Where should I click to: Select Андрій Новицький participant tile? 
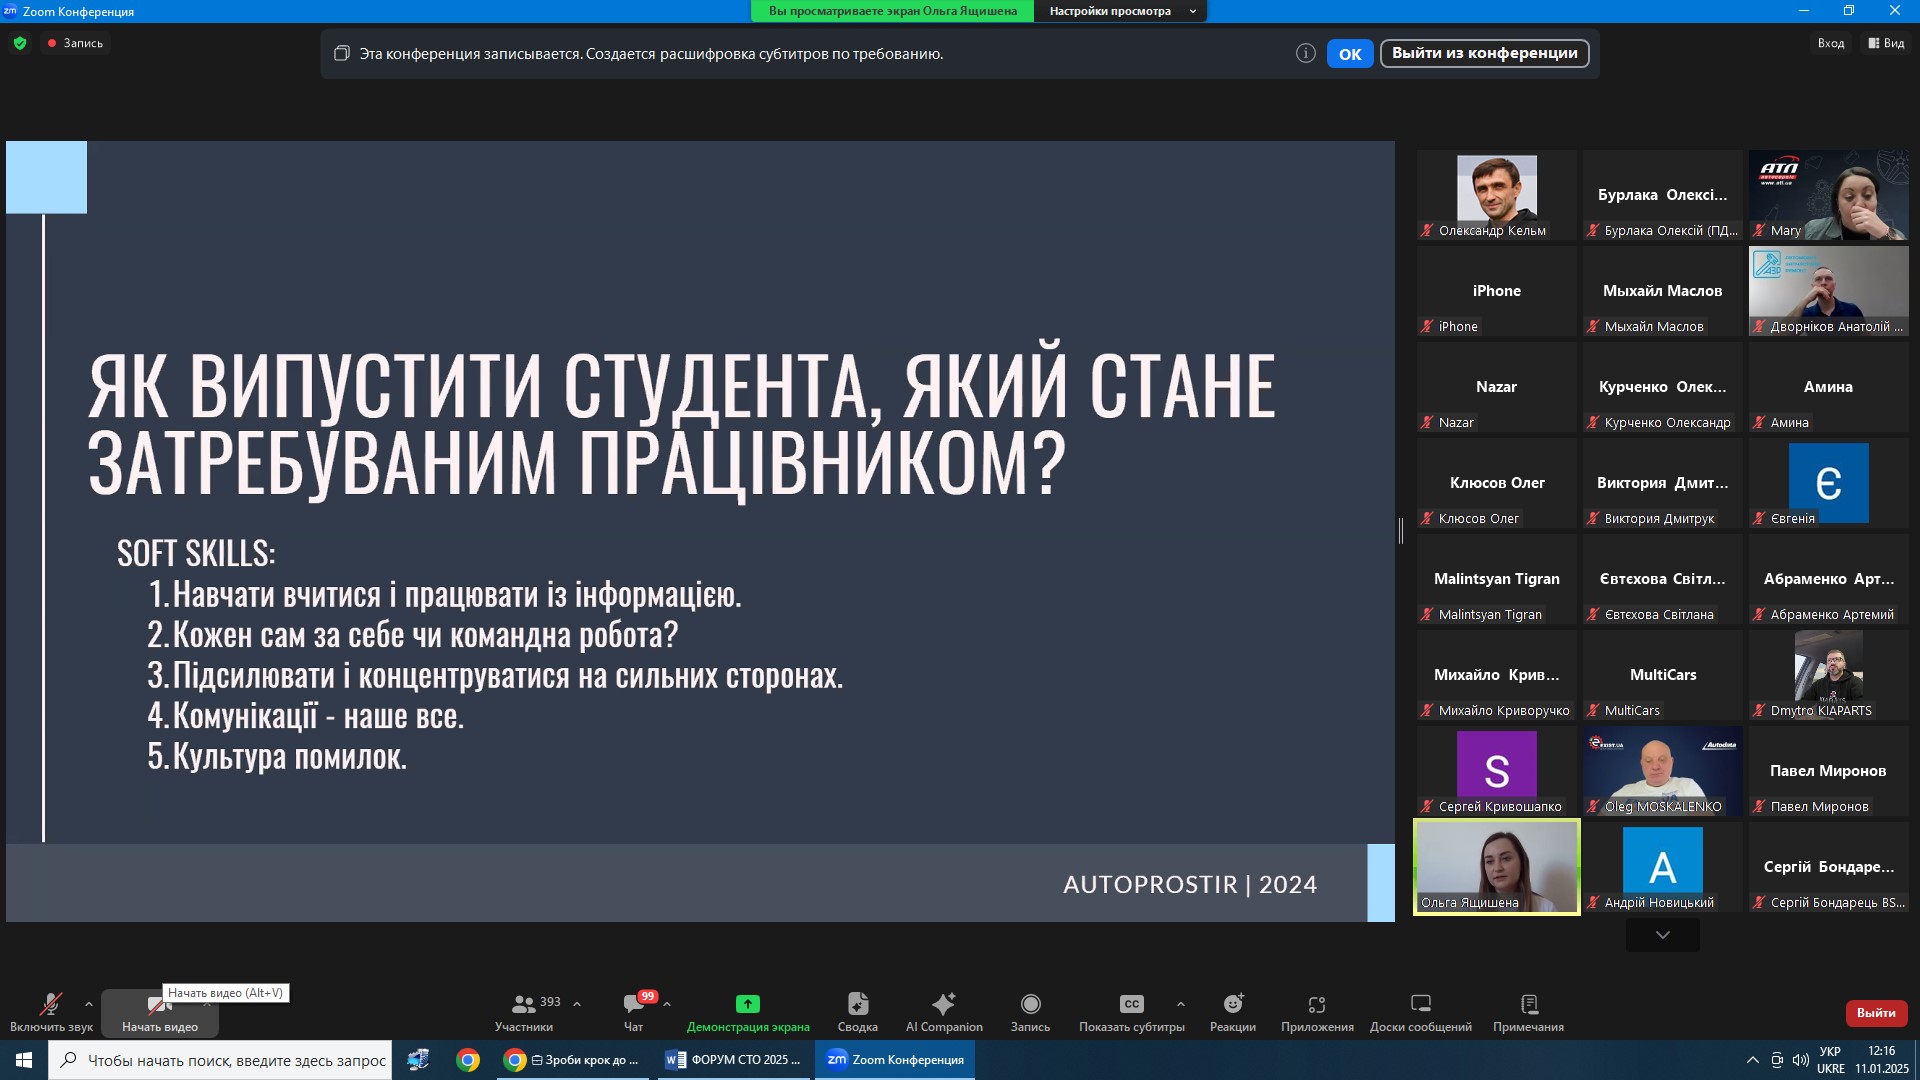(x=1662, y=867)
